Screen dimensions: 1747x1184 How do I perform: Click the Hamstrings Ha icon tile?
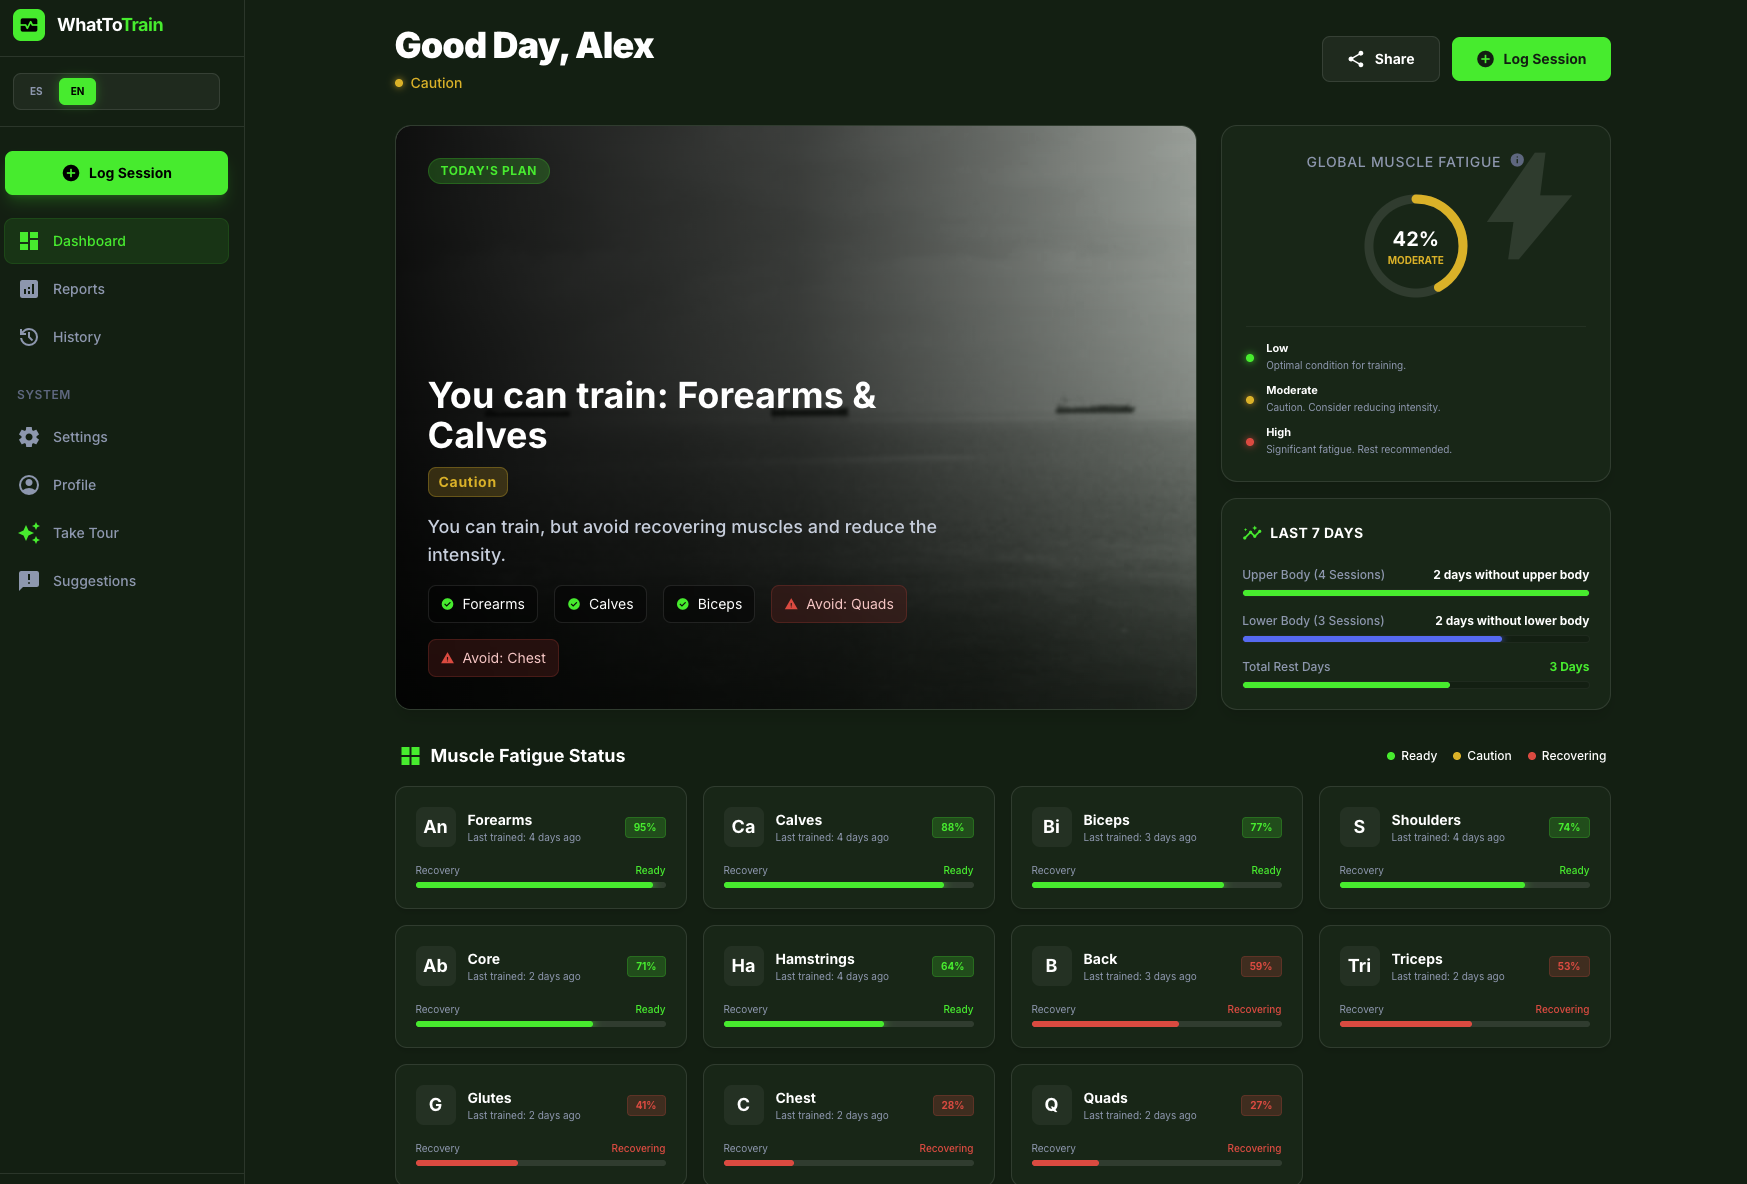[743, 966]
